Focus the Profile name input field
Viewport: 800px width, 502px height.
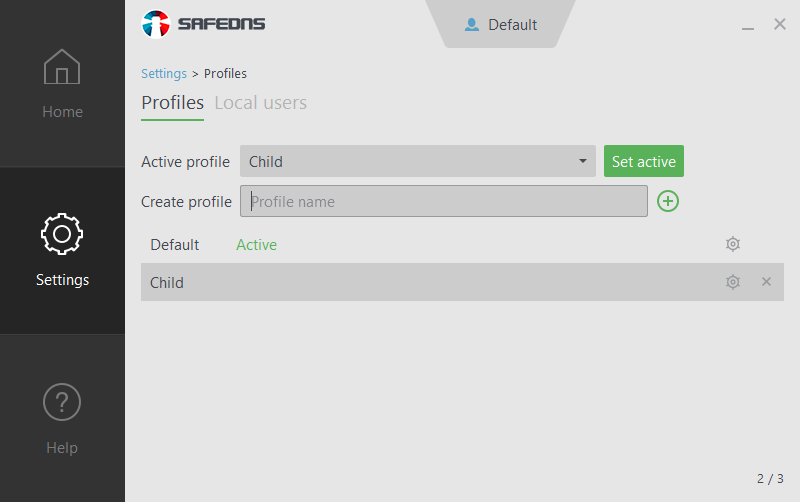444,201
